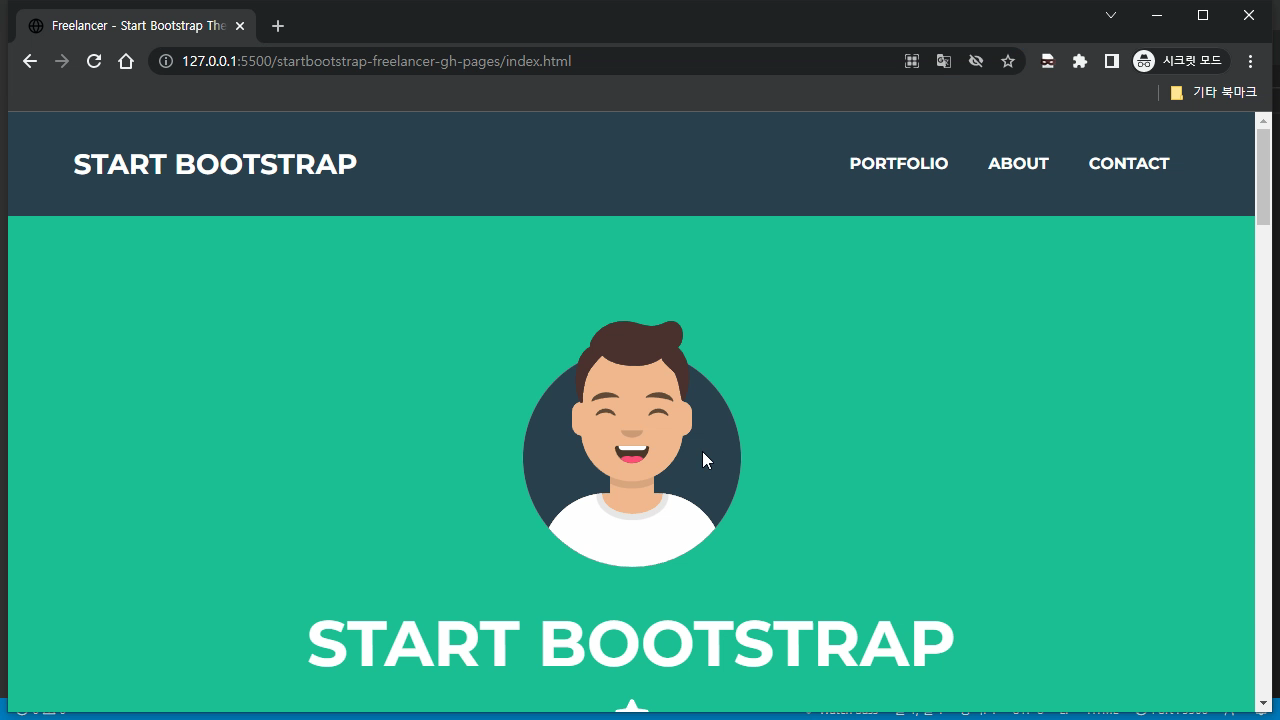
Task: Open the media control toolbar icon
Action: coord(1048,61)
